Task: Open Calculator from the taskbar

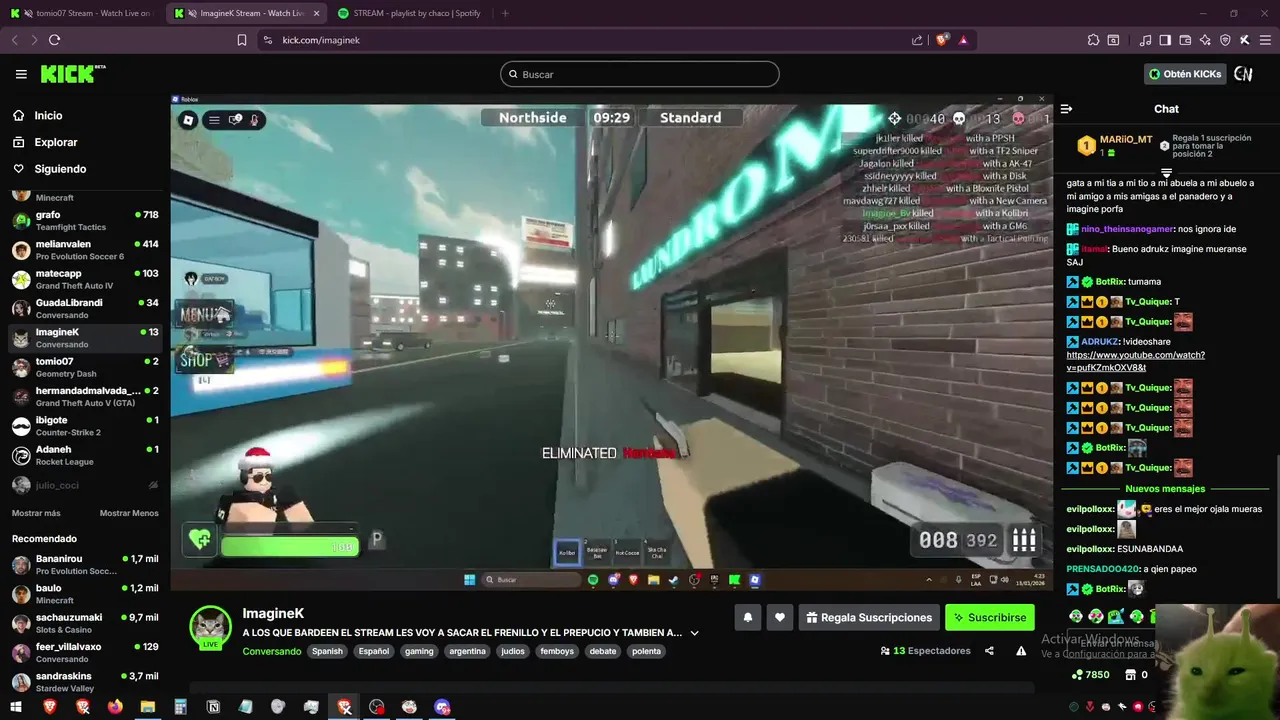Action: tap(180, 707)
